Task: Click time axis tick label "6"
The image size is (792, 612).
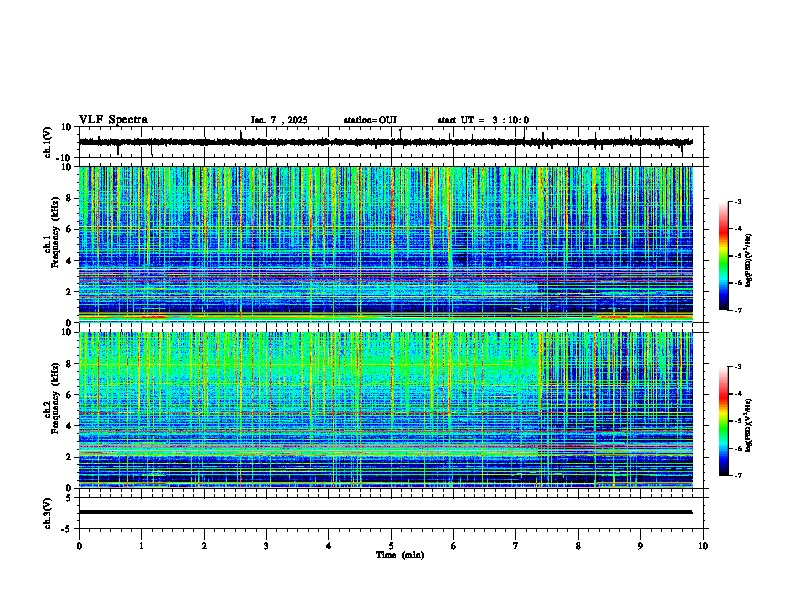Action: click(x=454, y=546)
